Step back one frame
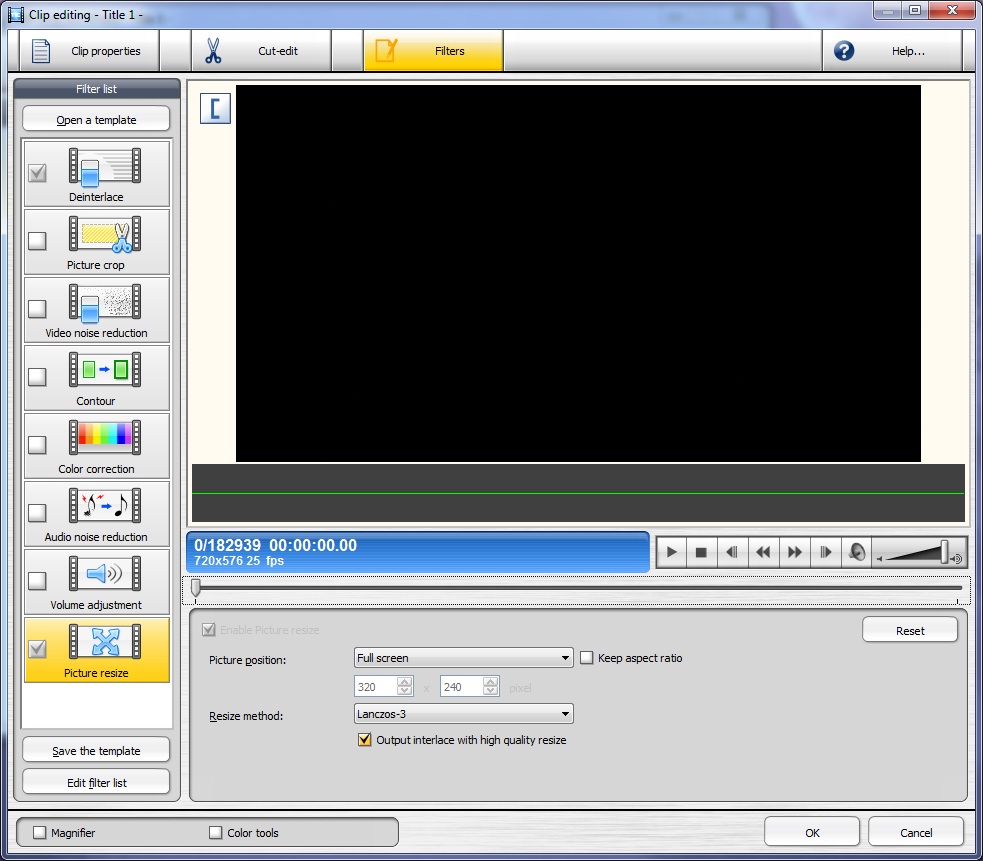Image resolution: width=983 pixels, height=861 pixels. [732, 552]
